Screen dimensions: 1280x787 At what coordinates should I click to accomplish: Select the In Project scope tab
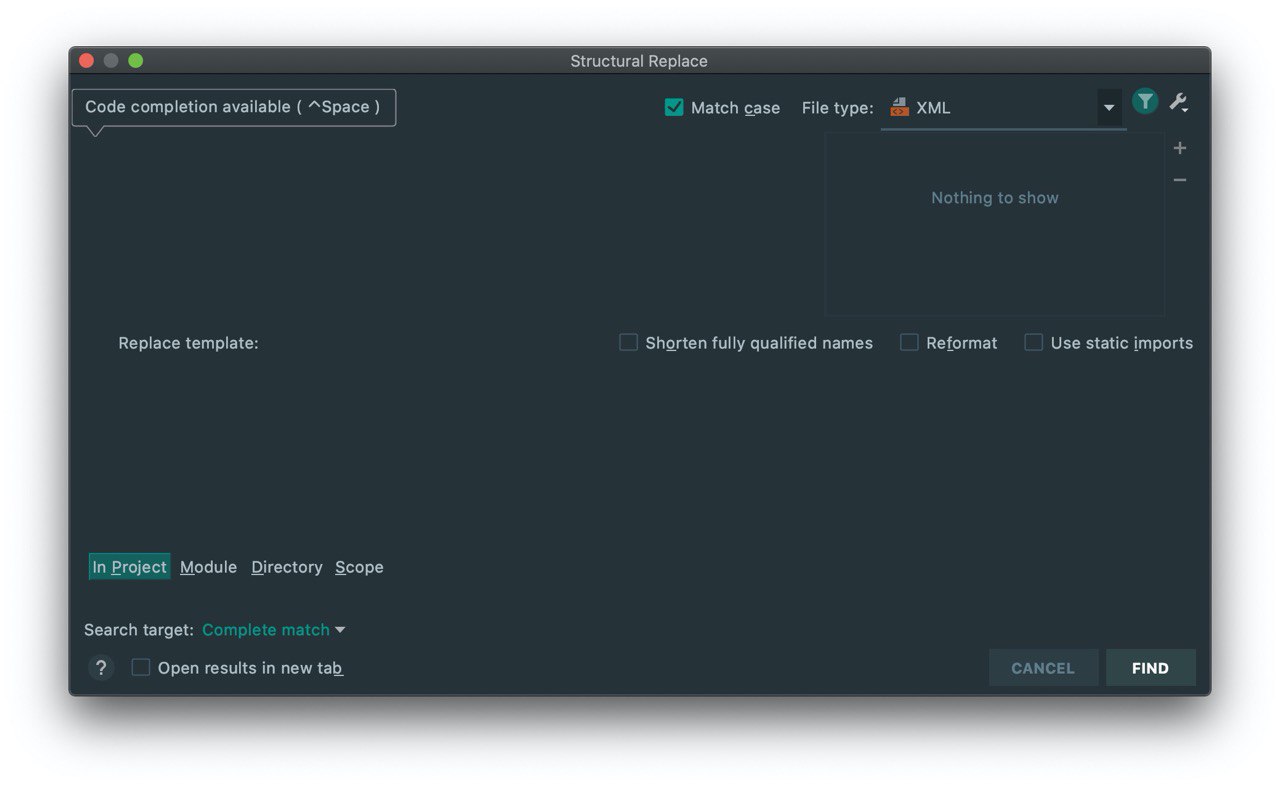click(129, 567)
